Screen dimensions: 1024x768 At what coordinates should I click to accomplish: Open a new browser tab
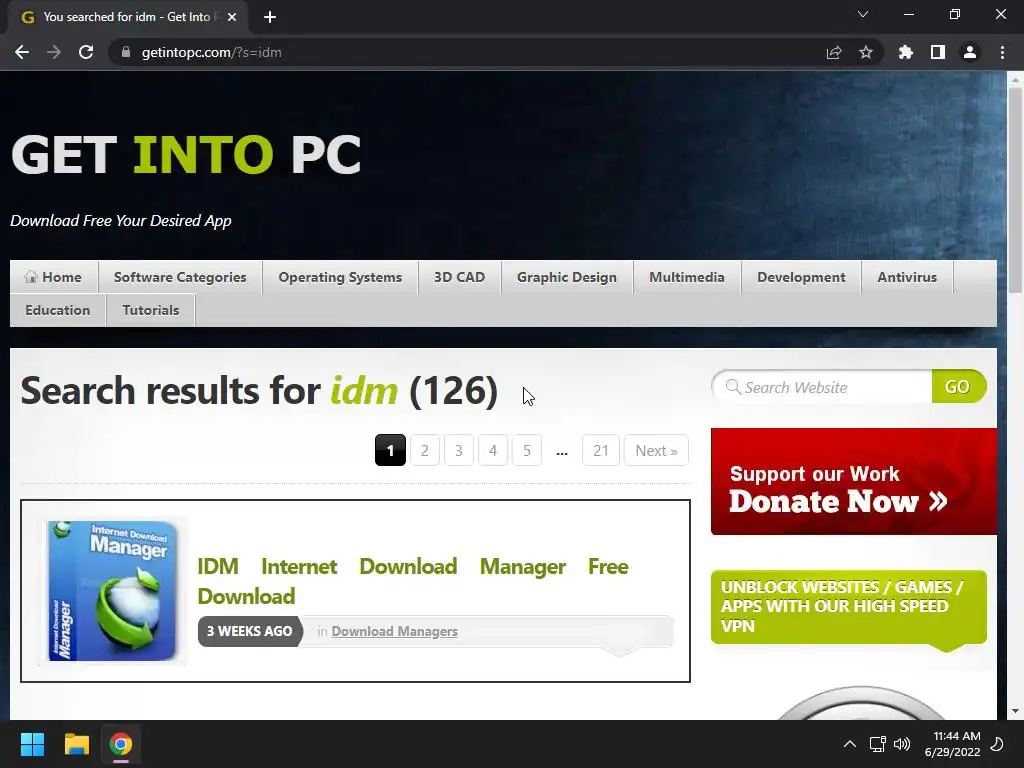[x=270, y=17]
